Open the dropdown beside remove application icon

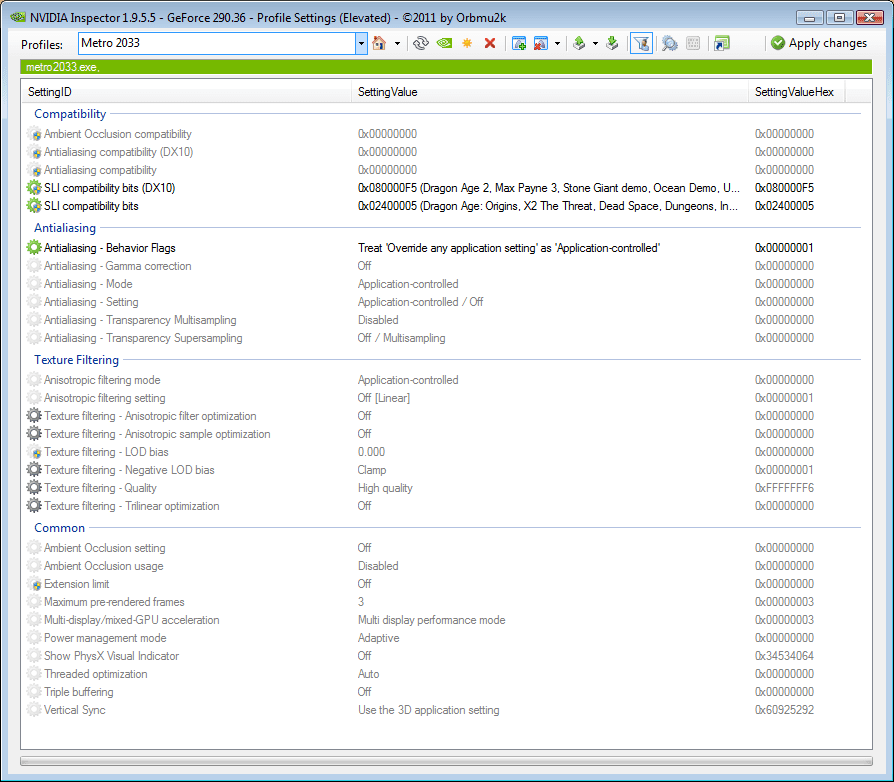(x=557, y=44)
